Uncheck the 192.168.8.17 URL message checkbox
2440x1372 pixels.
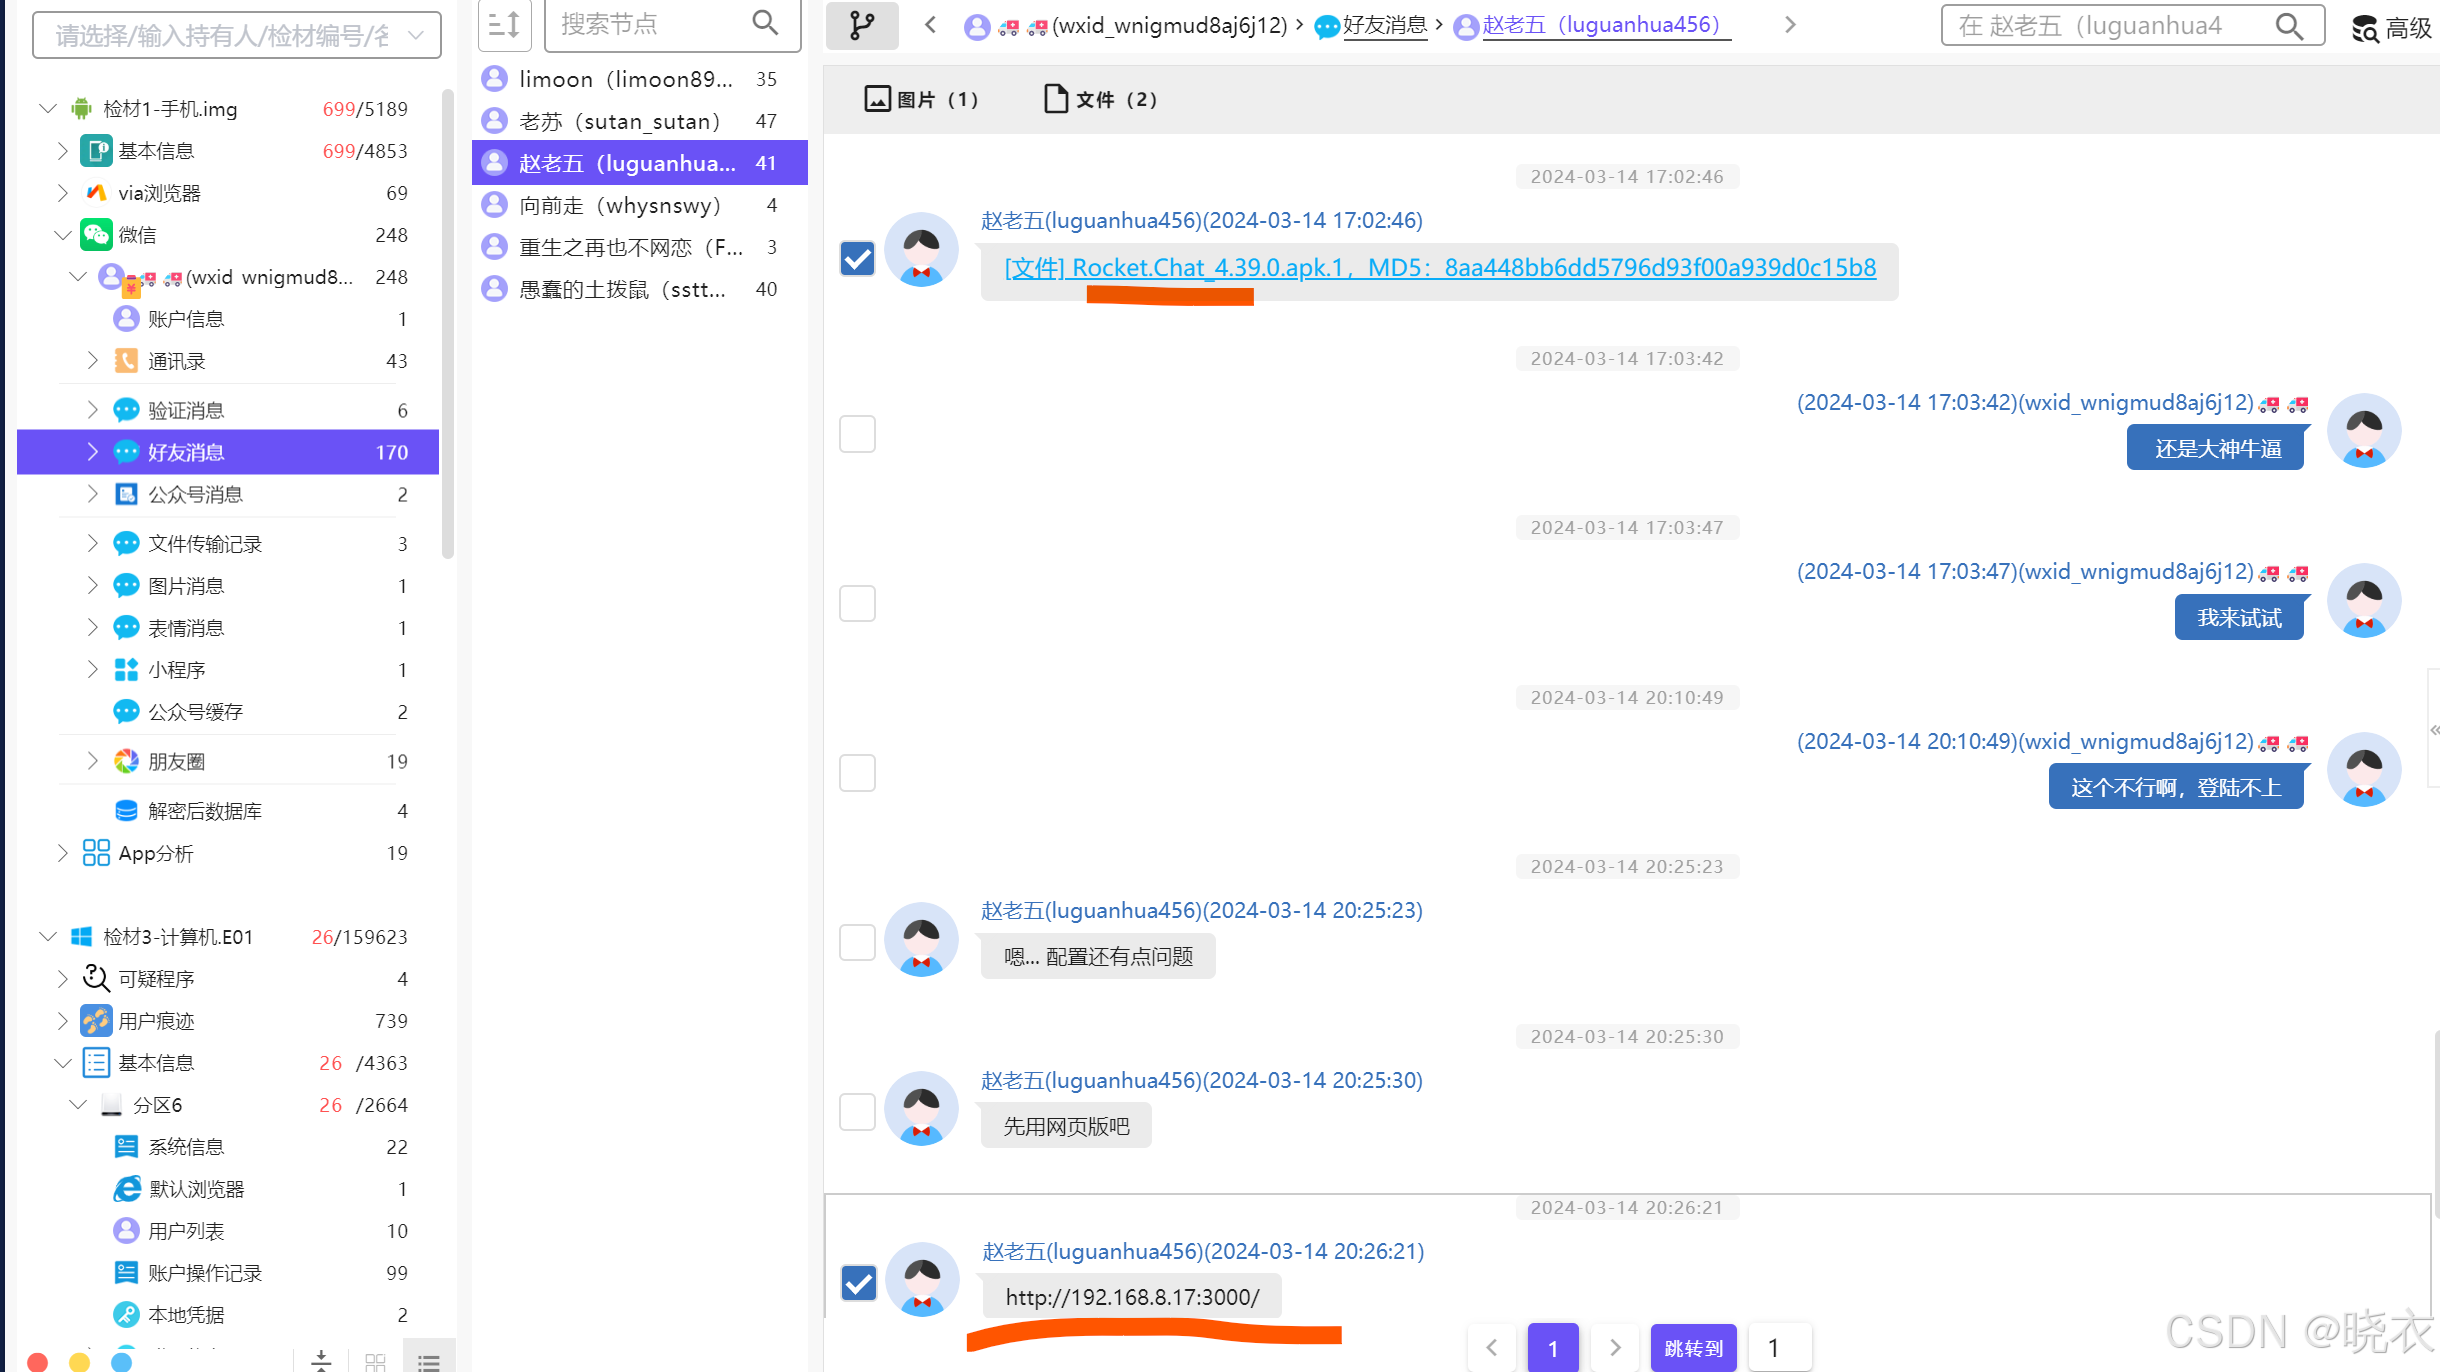point(858,1283)
